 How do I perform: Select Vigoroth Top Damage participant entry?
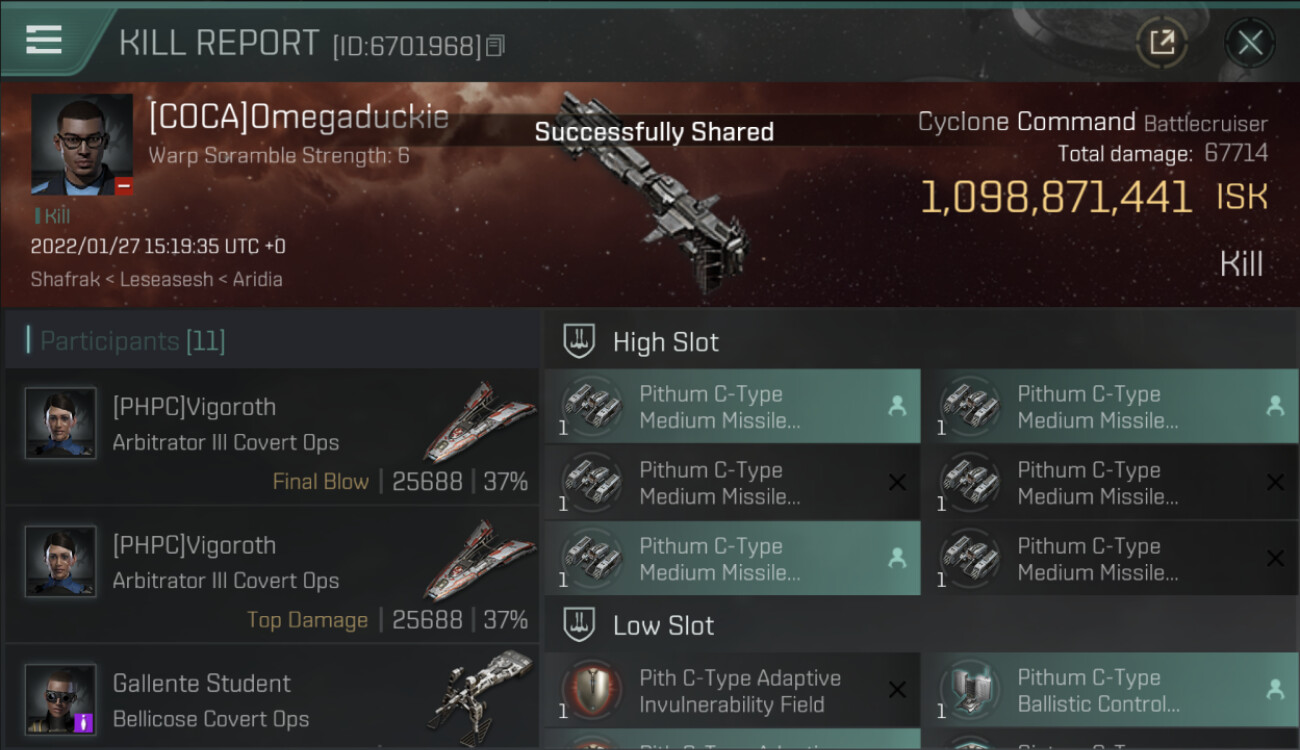coord(272,575)
